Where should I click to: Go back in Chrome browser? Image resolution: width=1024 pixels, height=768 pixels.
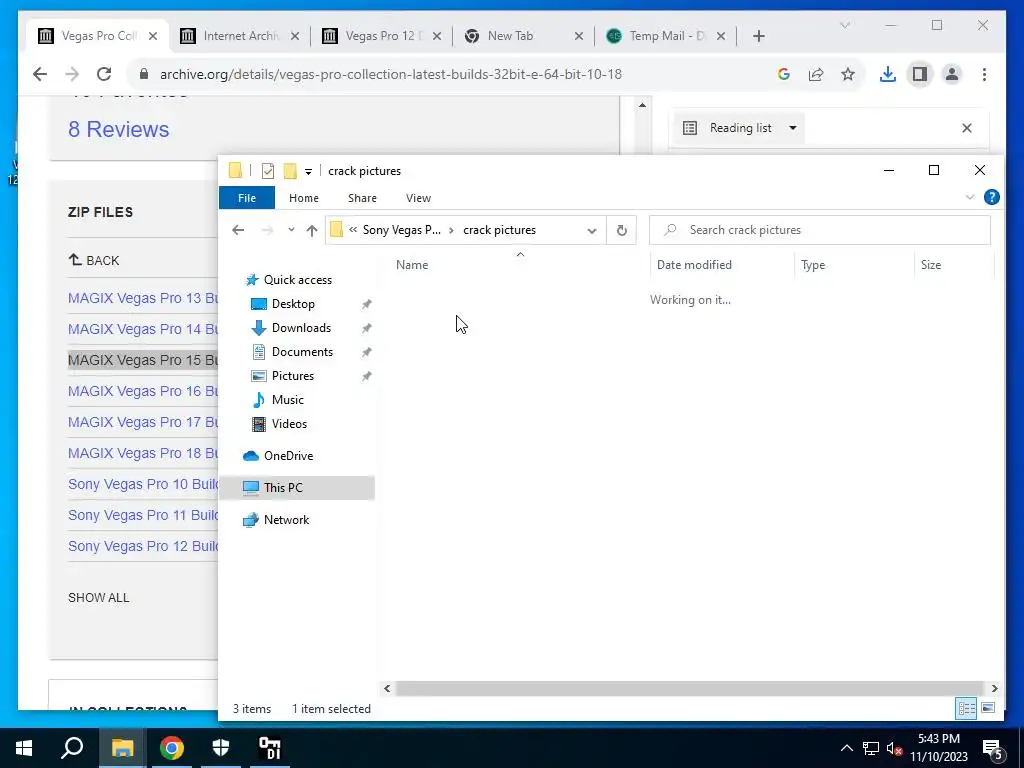pos(40,74)
